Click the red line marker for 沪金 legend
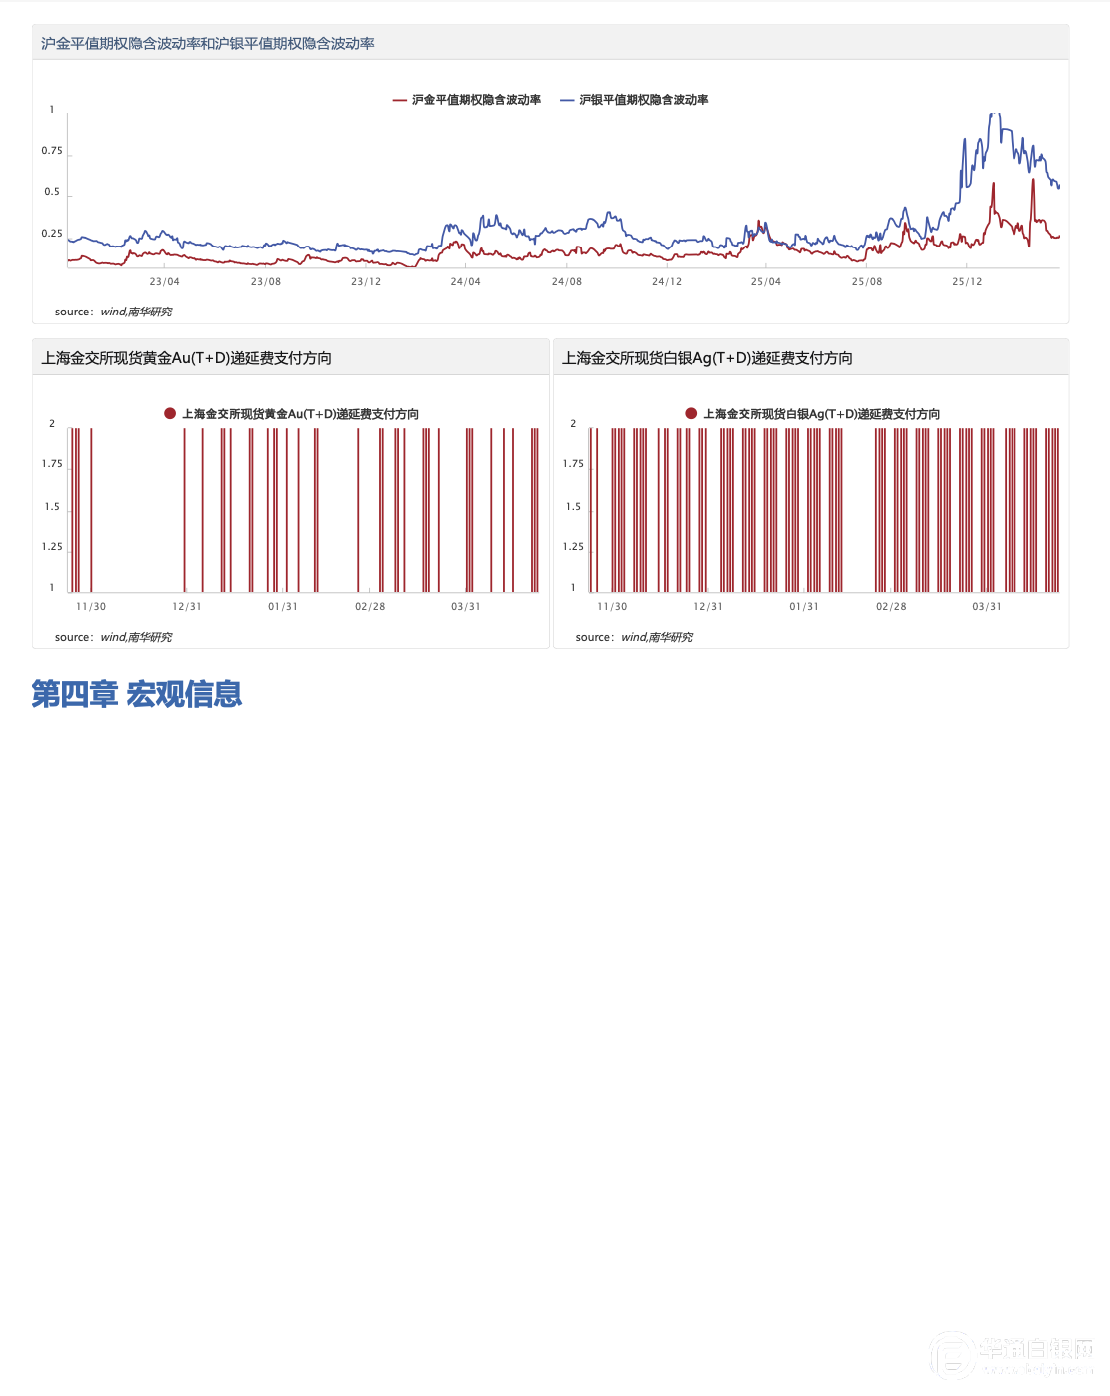 [400, 100]
